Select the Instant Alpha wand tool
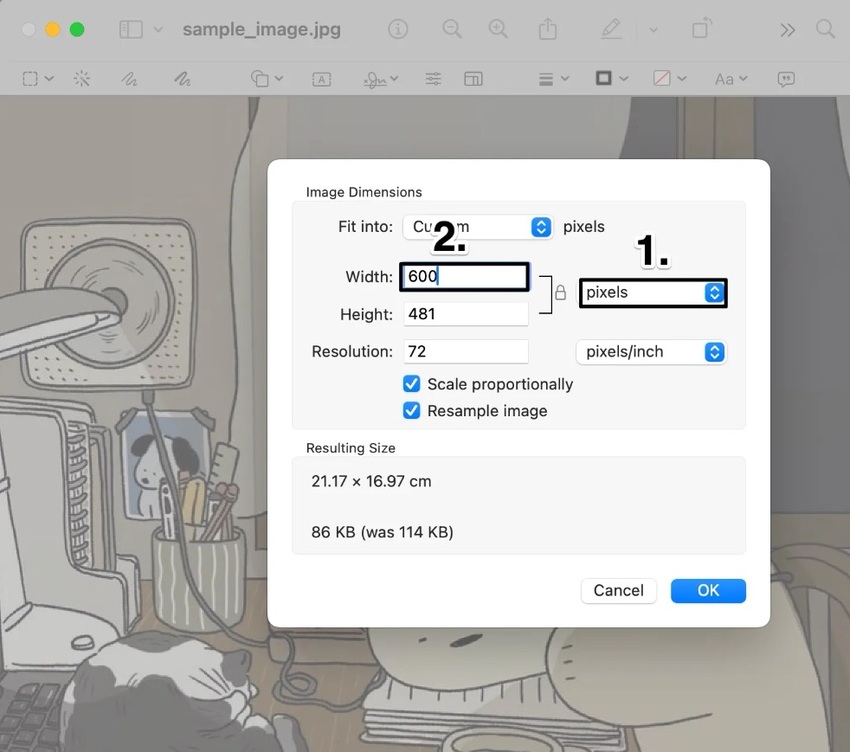The image size is (850, 752). click(x=82, y=79)
